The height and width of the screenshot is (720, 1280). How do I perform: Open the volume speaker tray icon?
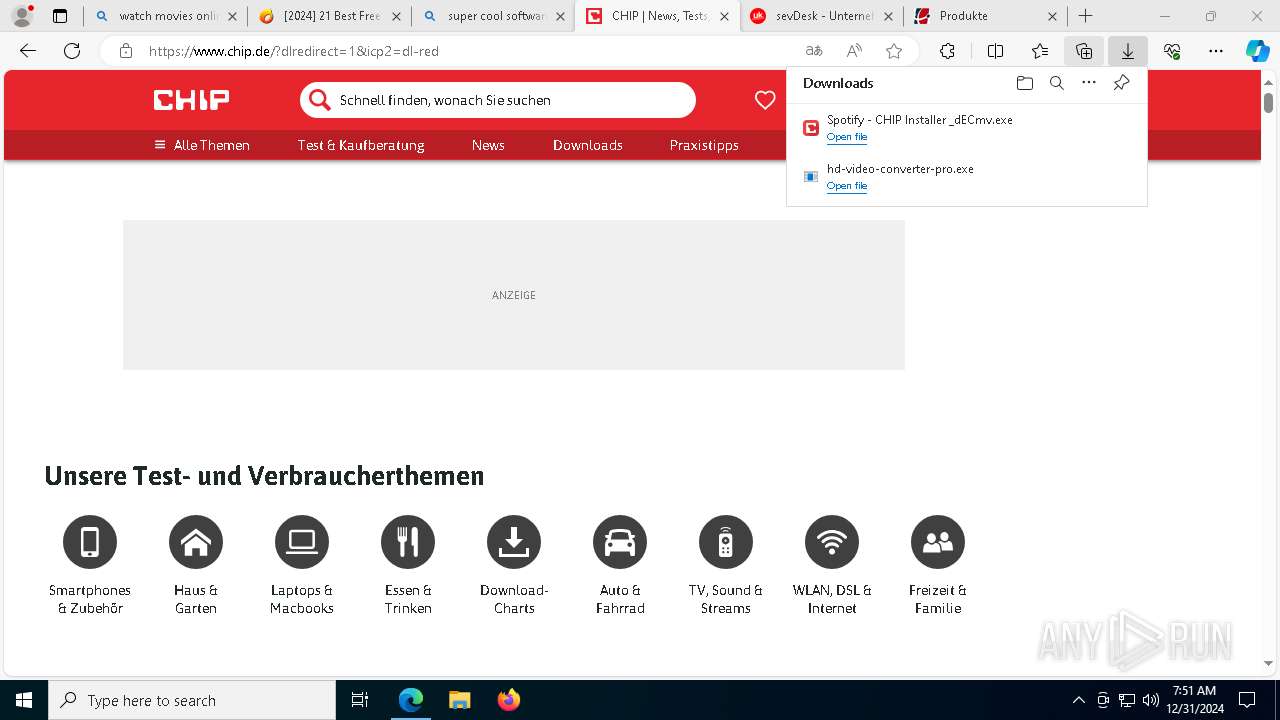coord(1151,700)
